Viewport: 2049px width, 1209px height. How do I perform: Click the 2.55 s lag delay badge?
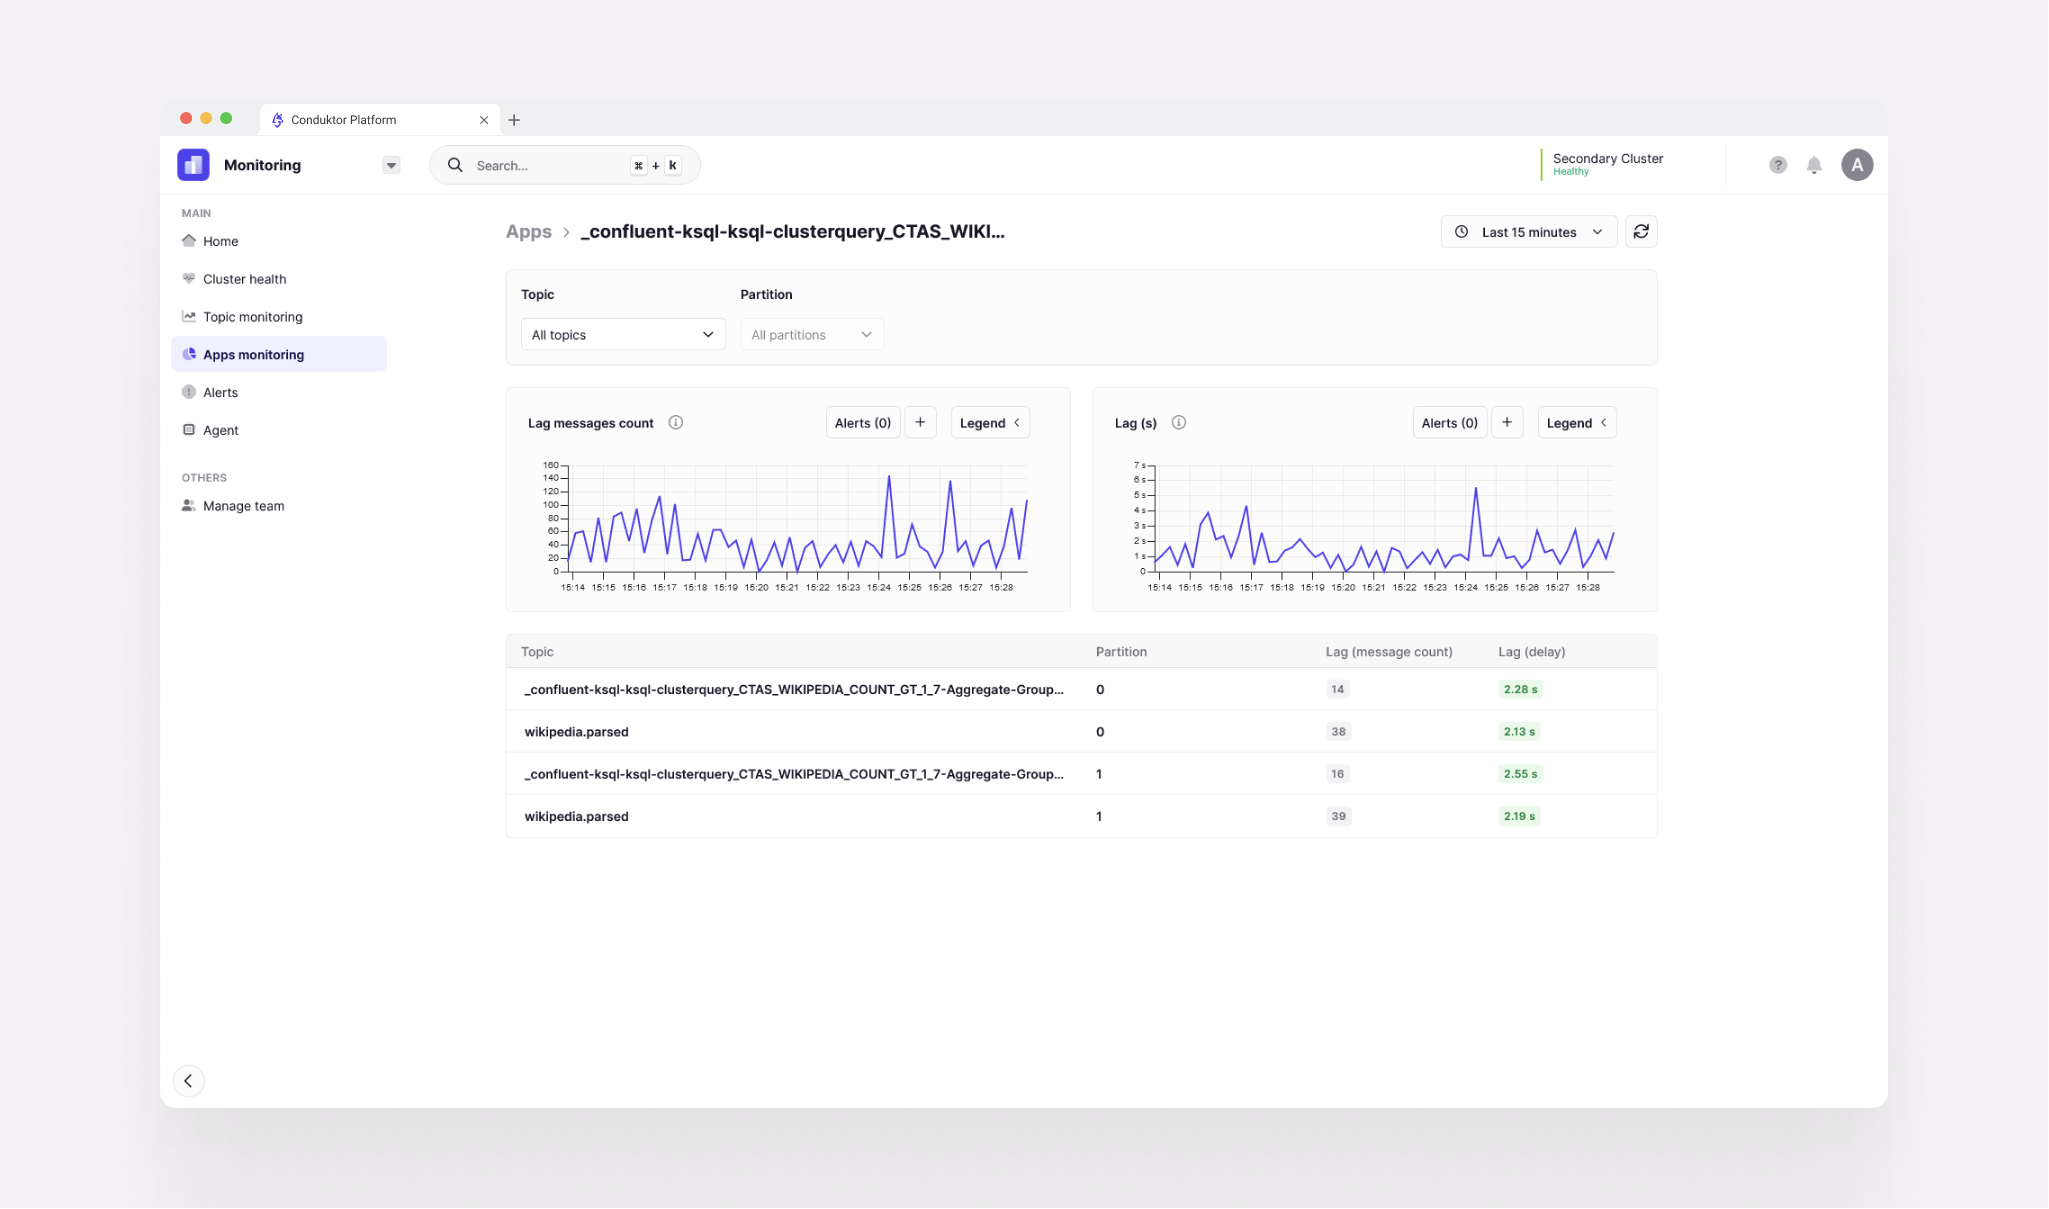1520,774
